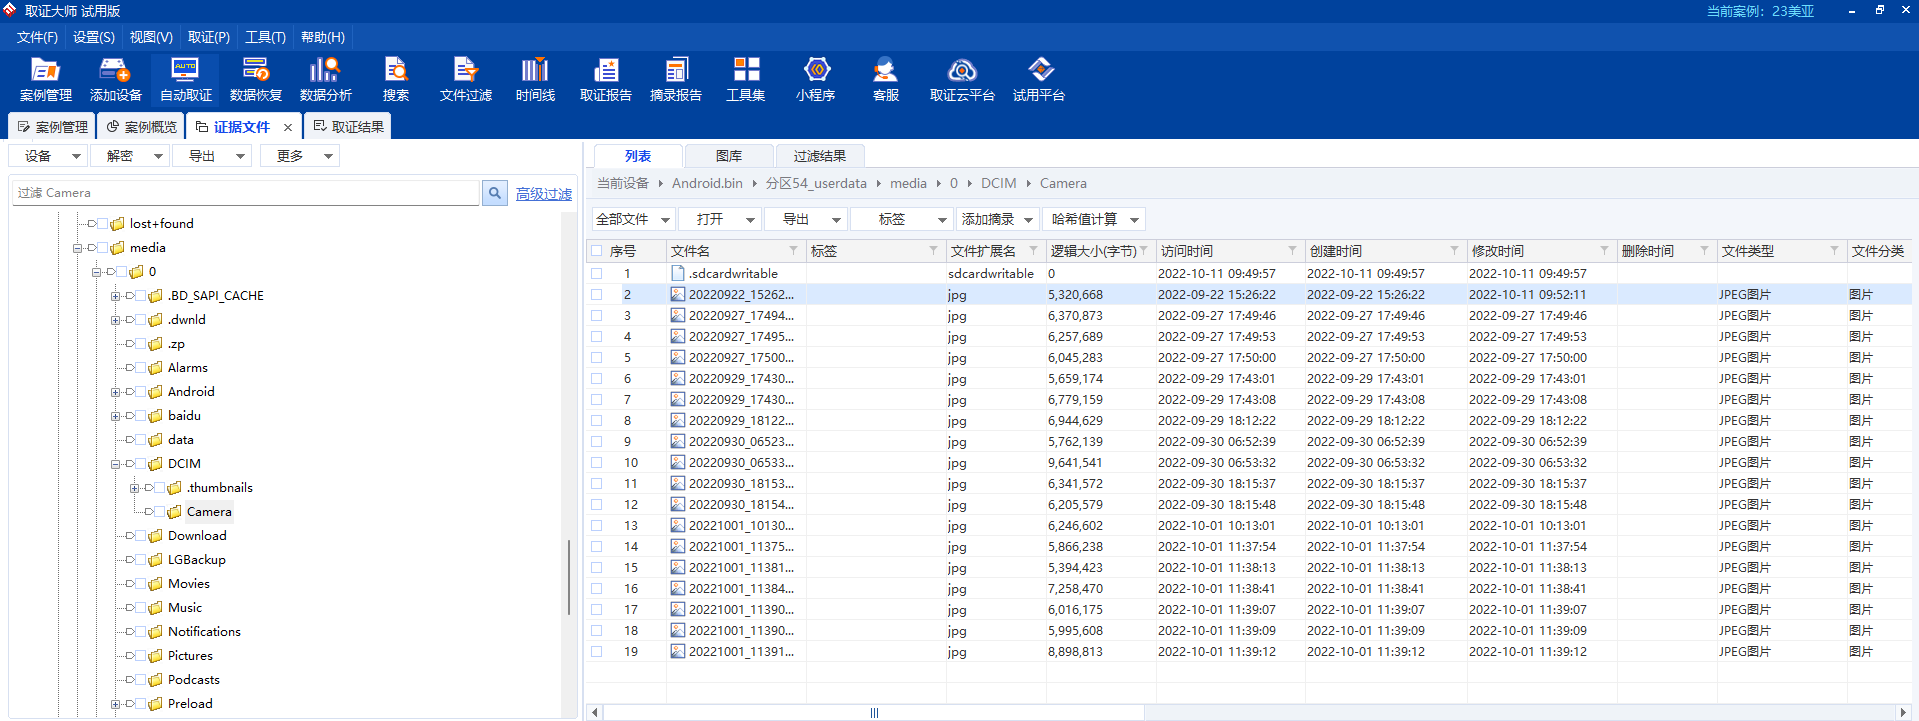Click the 取证报告 report icon
The height and width of the screenshot is (721, 1919).
(x=605, y=80)
